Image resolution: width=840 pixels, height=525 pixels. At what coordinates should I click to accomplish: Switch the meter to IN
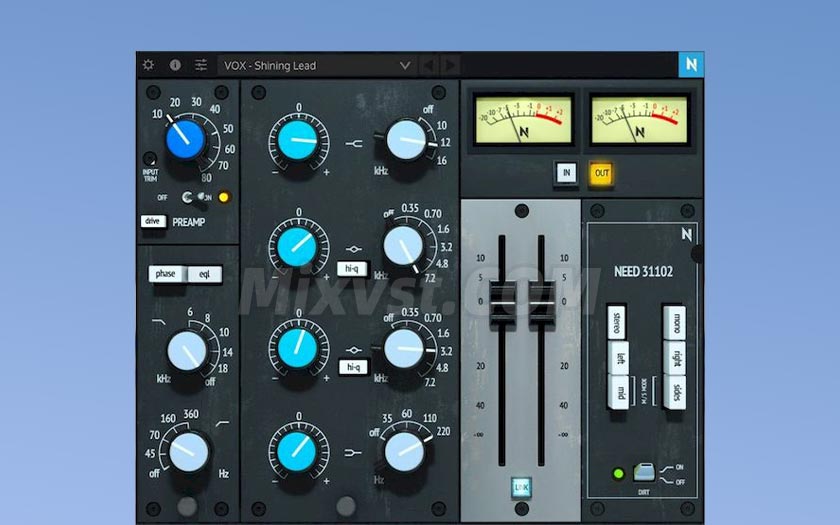click(x=567, y=173)
